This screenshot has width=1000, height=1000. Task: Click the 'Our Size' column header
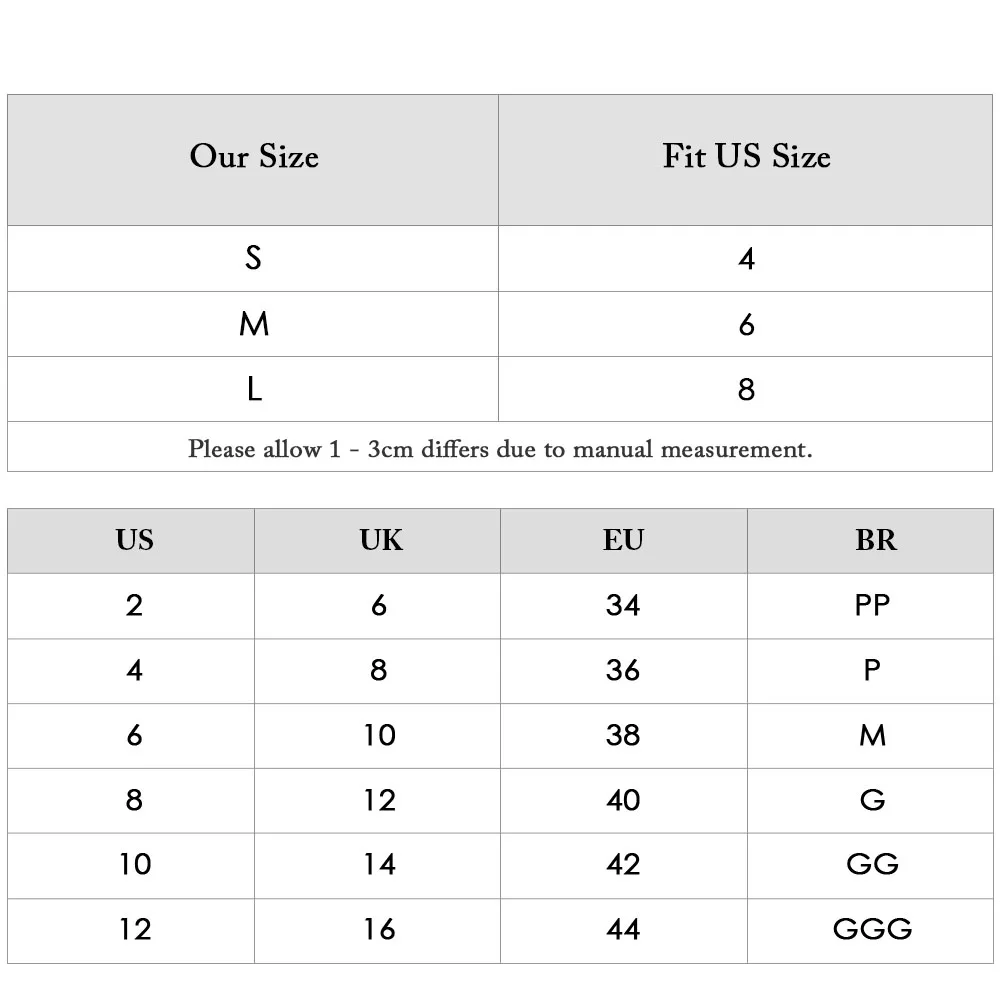point(253,160)
